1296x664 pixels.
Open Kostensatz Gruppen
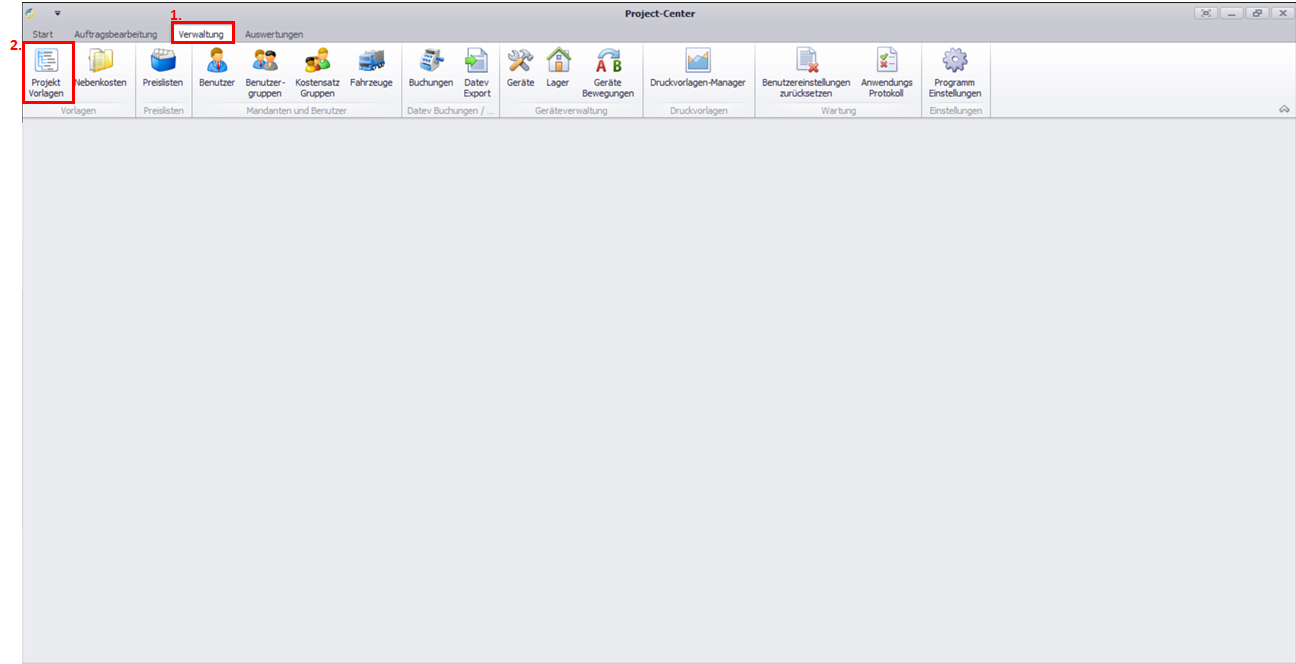tap(317, 62)
